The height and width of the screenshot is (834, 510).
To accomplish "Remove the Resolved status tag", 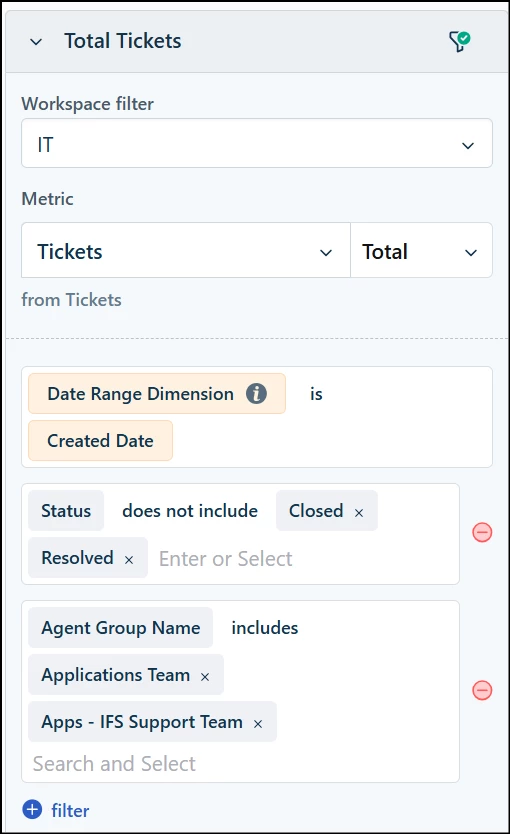I will [x=129, y=560].
